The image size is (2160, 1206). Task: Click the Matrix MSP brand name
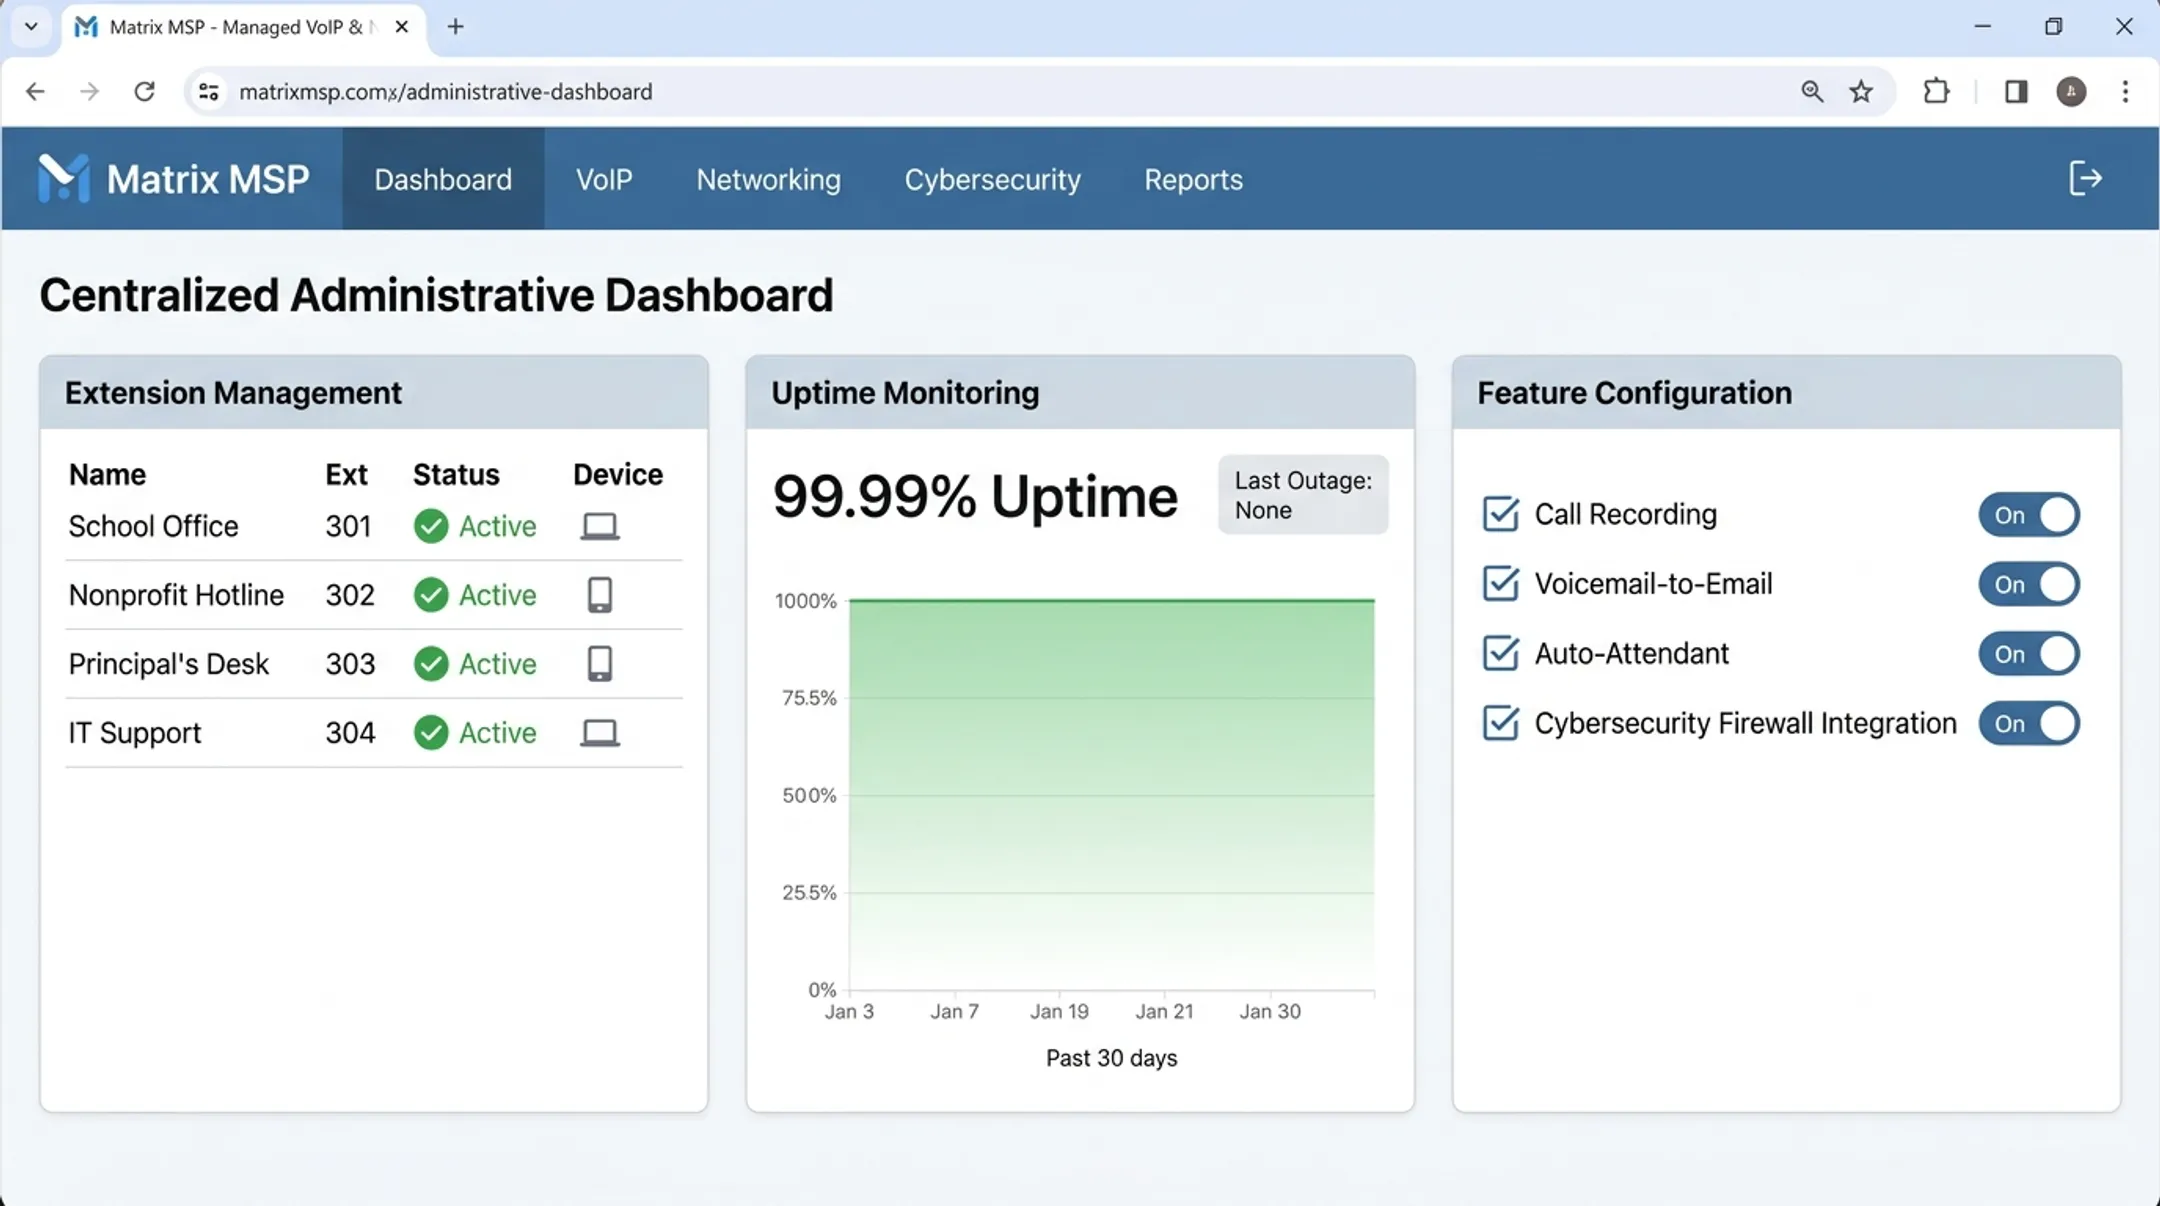[x=208, y=179]
